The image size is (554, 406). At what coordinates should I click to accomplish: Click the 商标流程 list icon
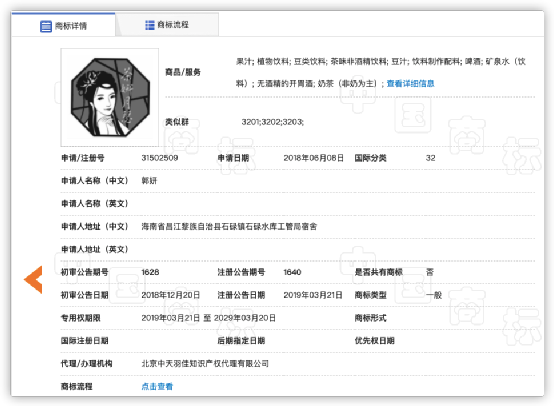[x=150, y=25]
